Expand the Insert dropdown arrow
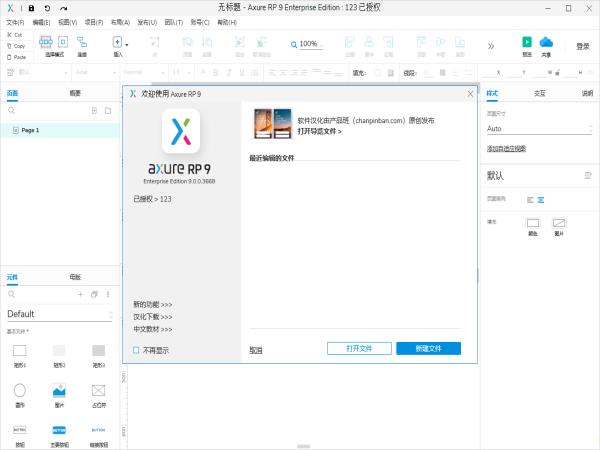This screenshot has width=600, height=450. (127, 45)
